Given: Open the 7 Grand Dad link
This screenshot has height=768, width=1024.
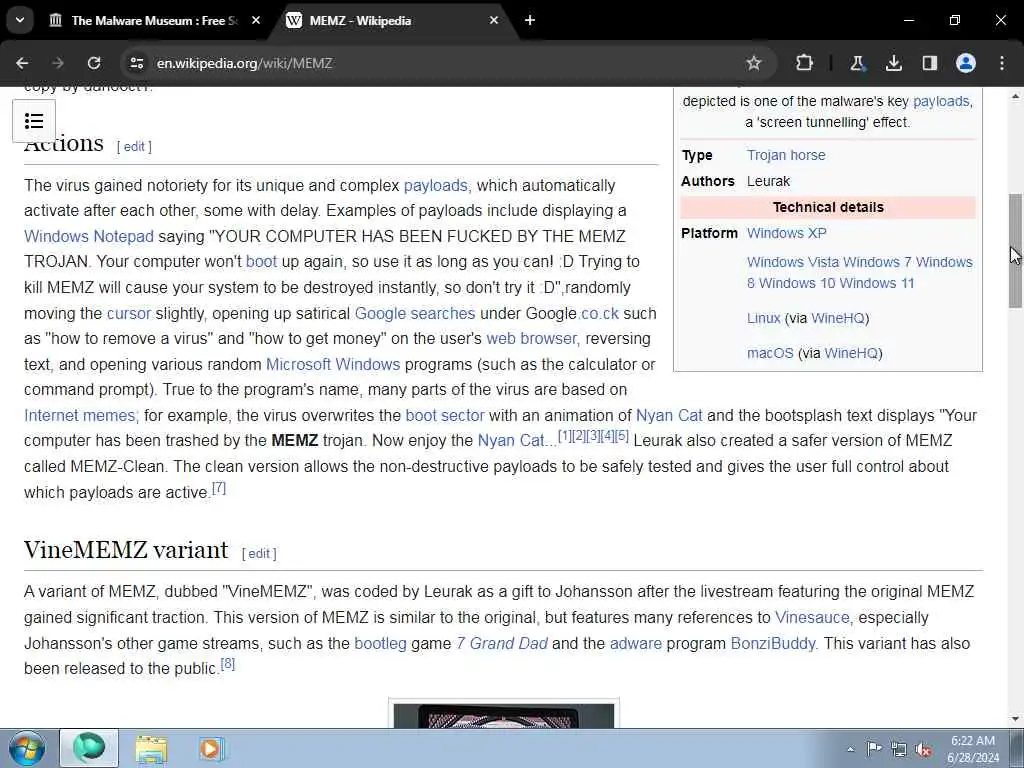Looking at the screenshot, I should coord(502,643).
